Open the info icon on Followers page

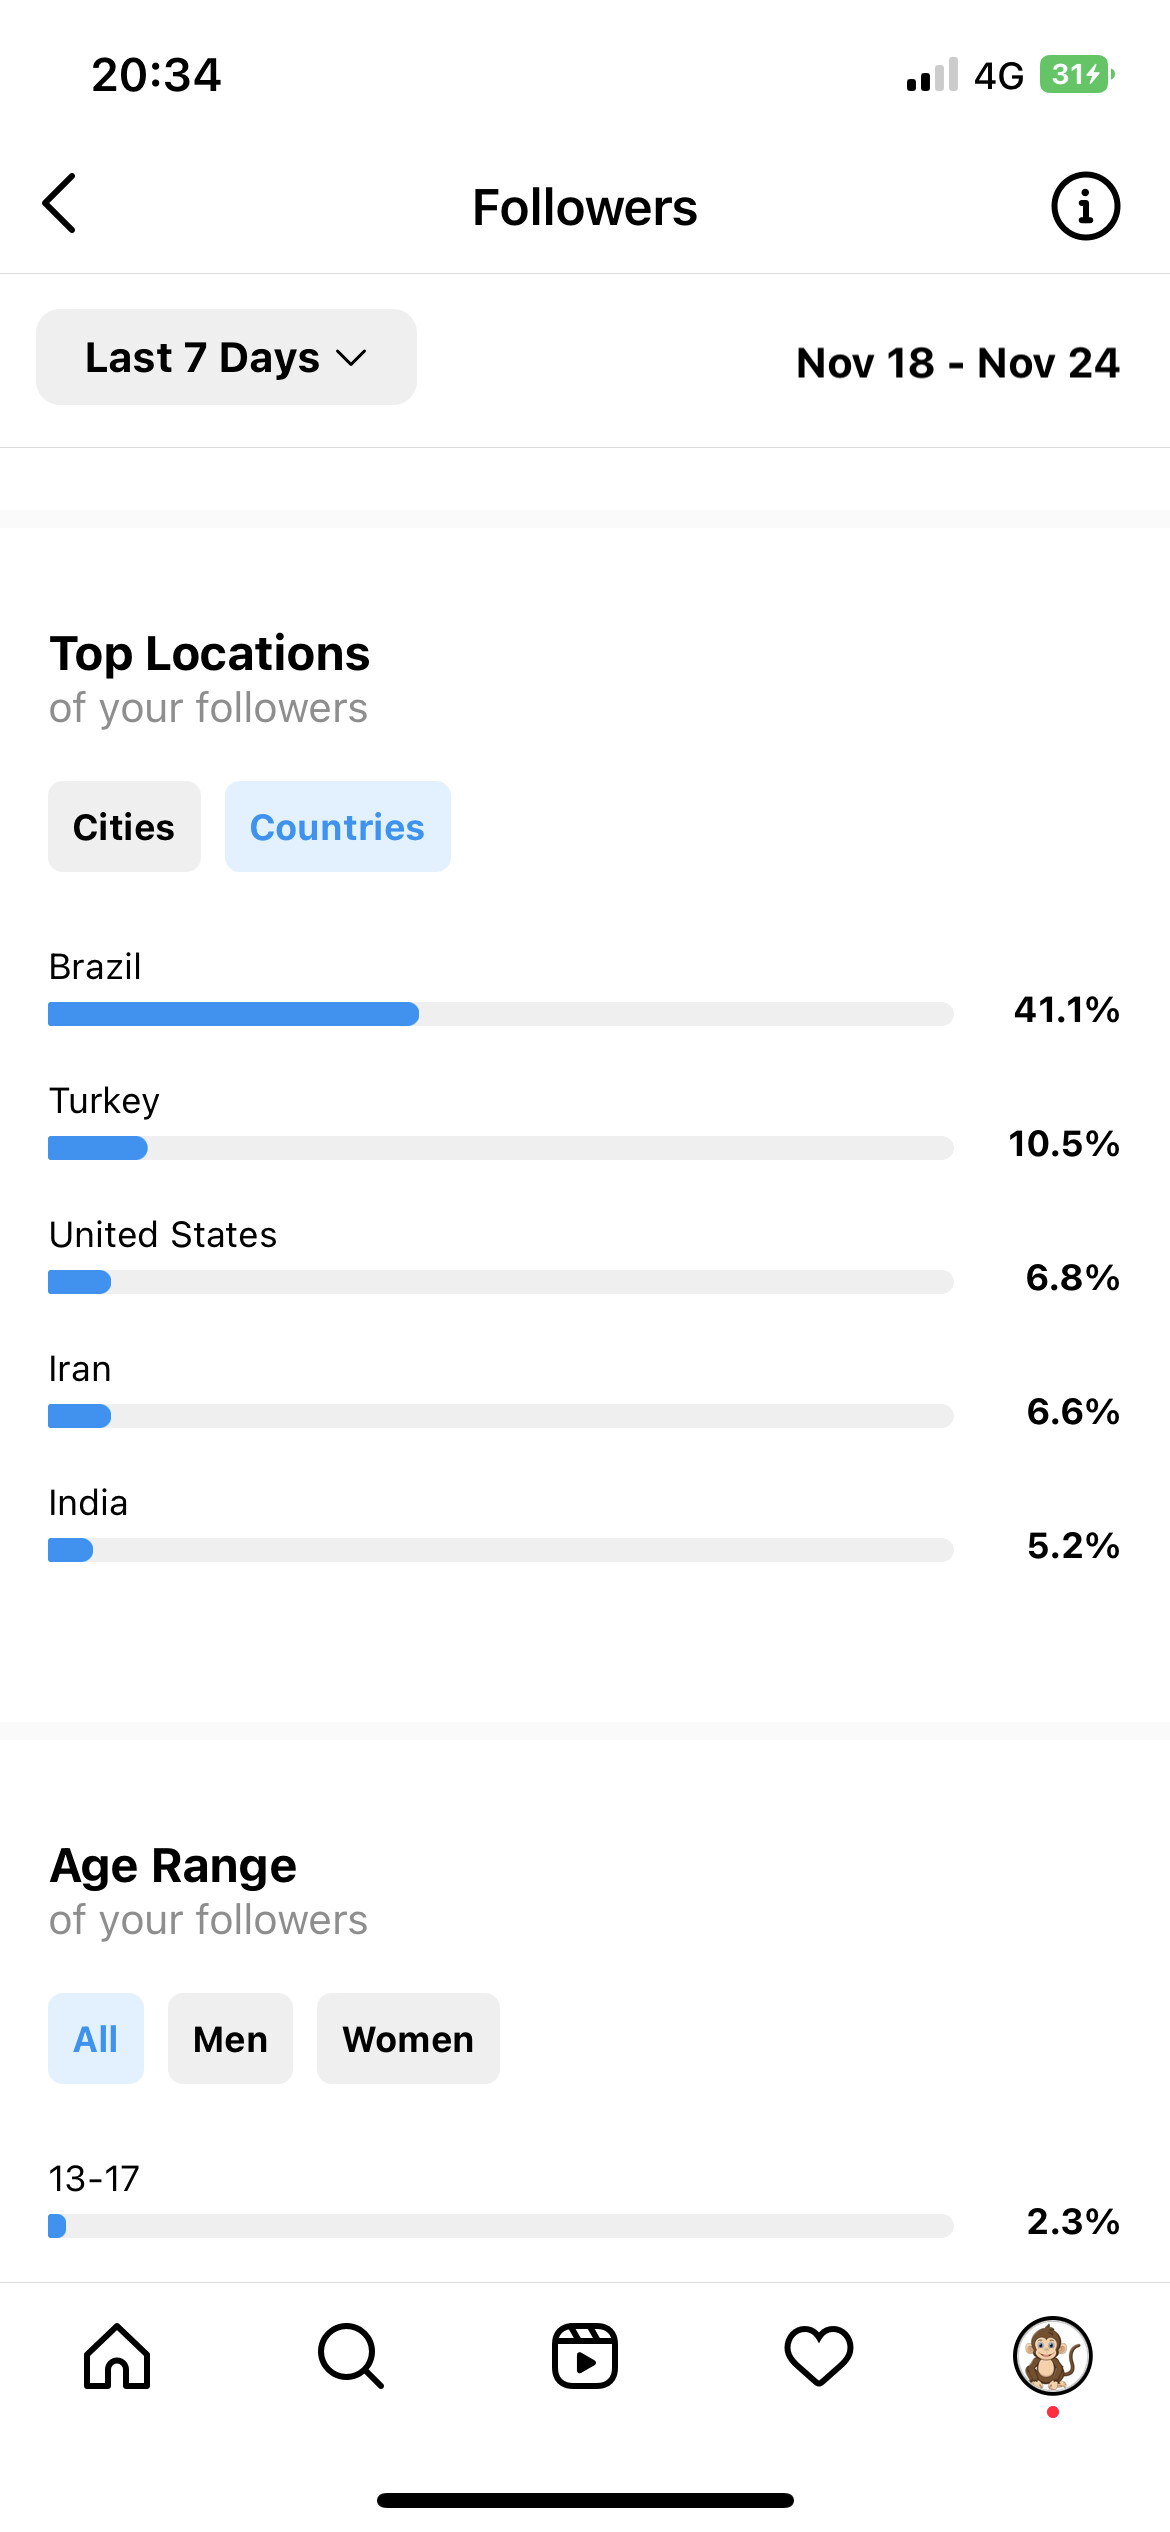tap(1085, 207)
